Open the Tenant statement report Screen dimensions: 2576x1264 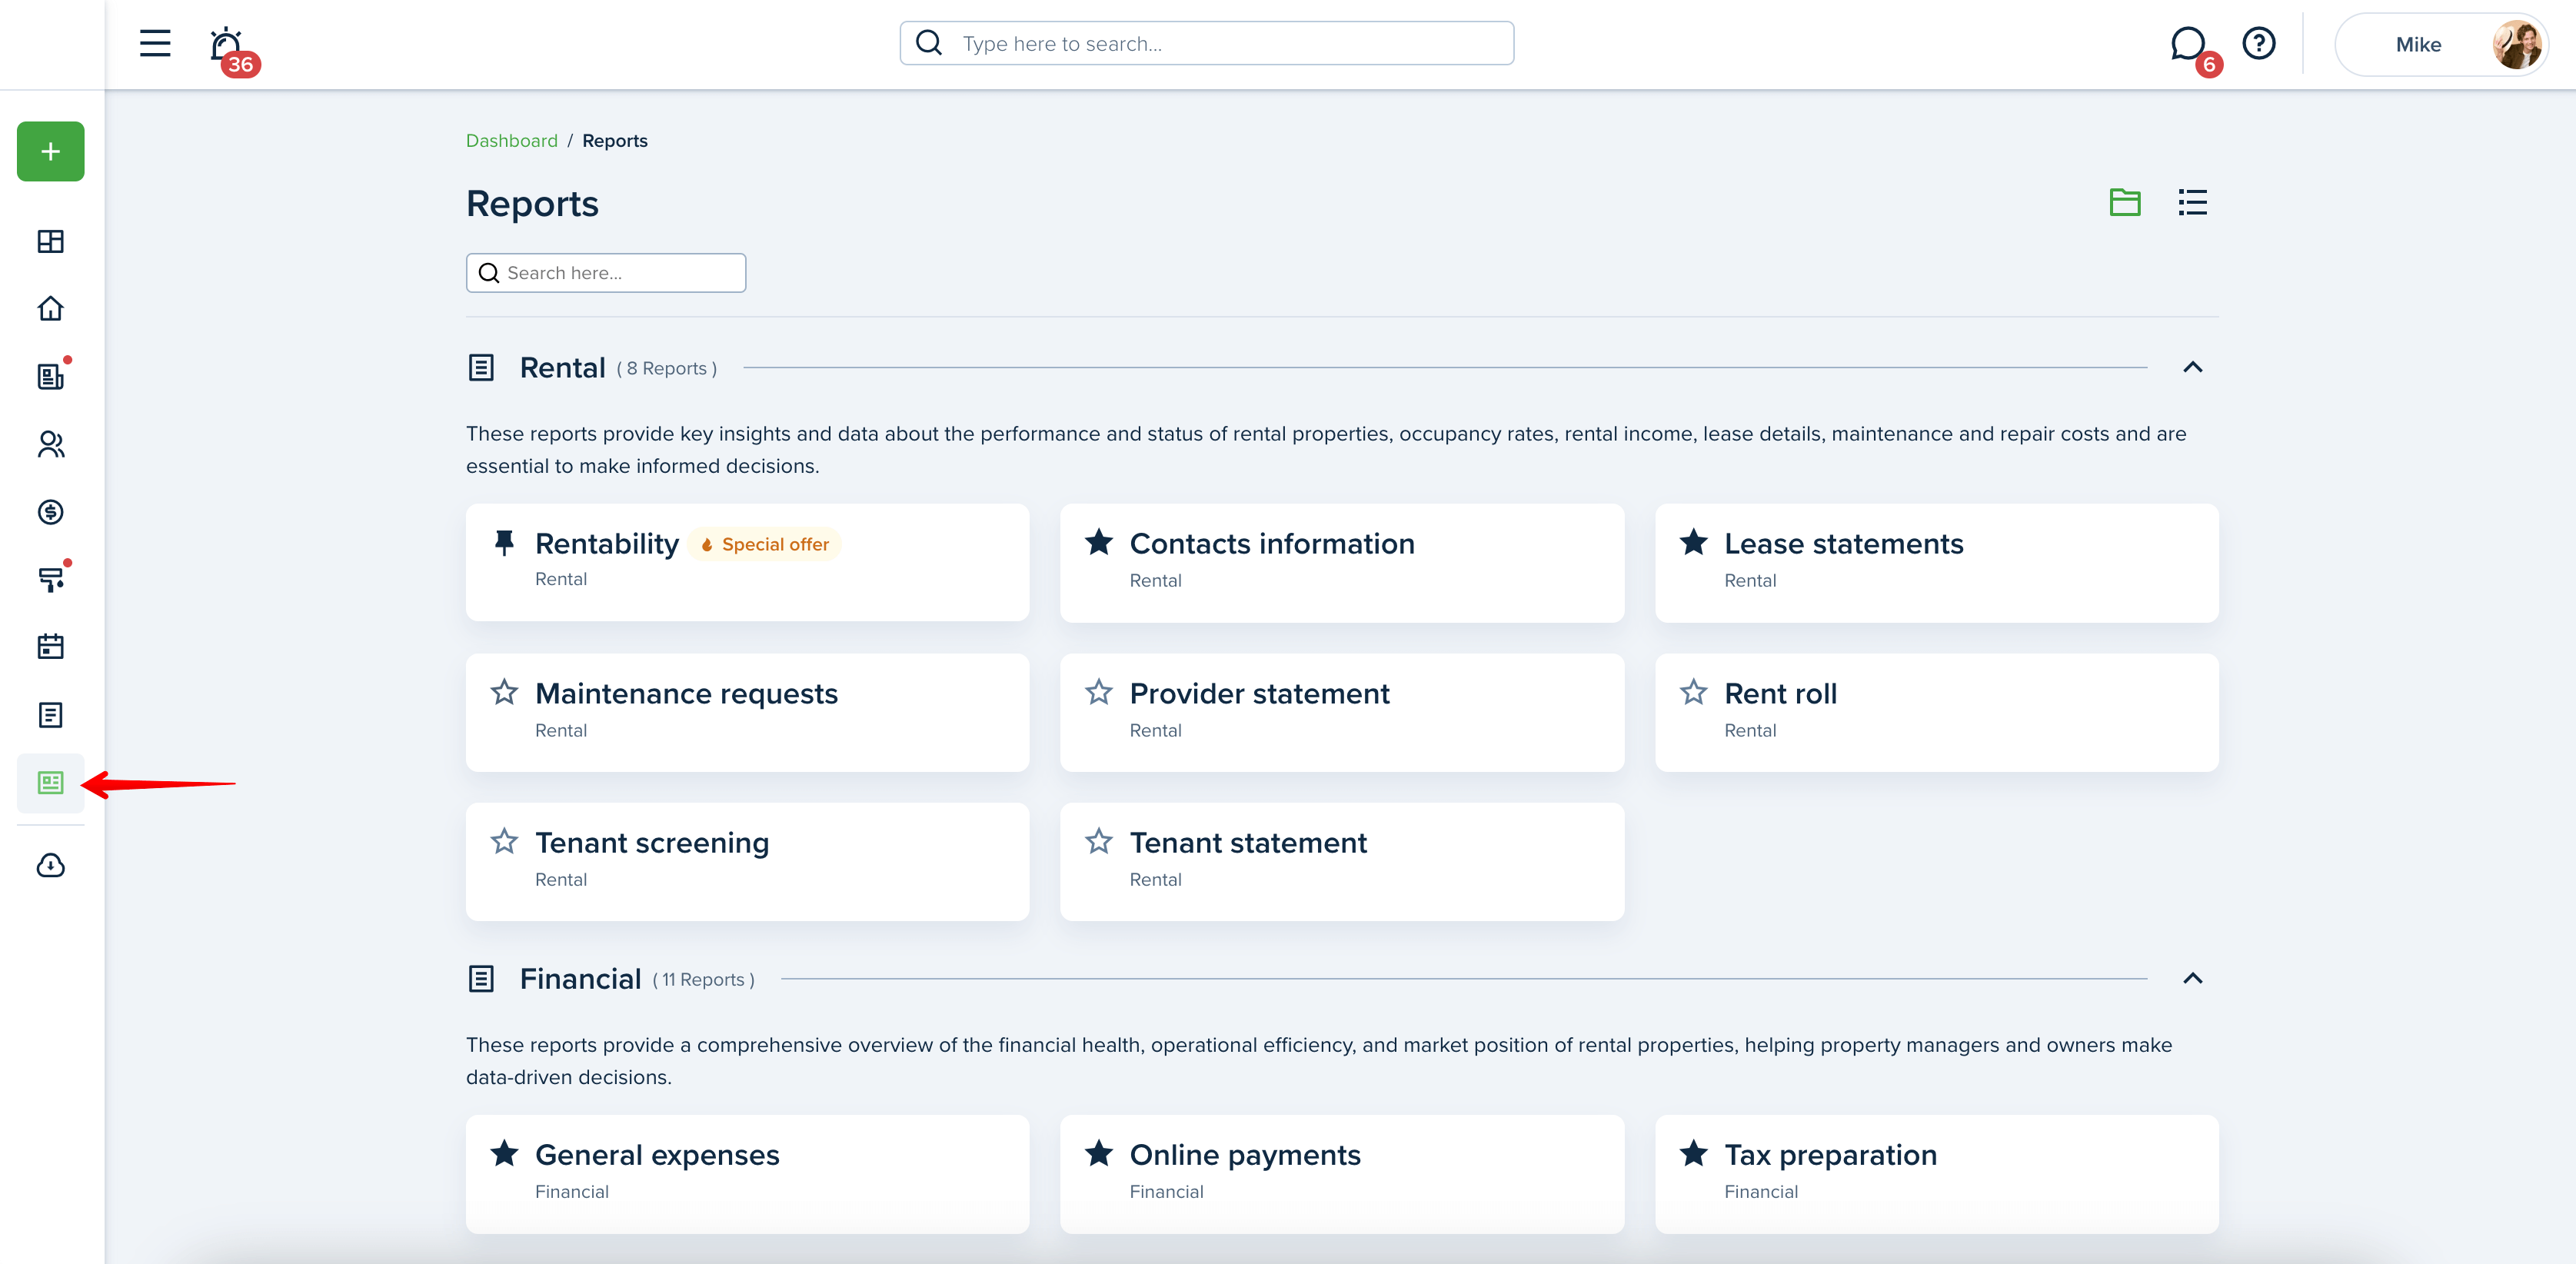point(1342,861)
